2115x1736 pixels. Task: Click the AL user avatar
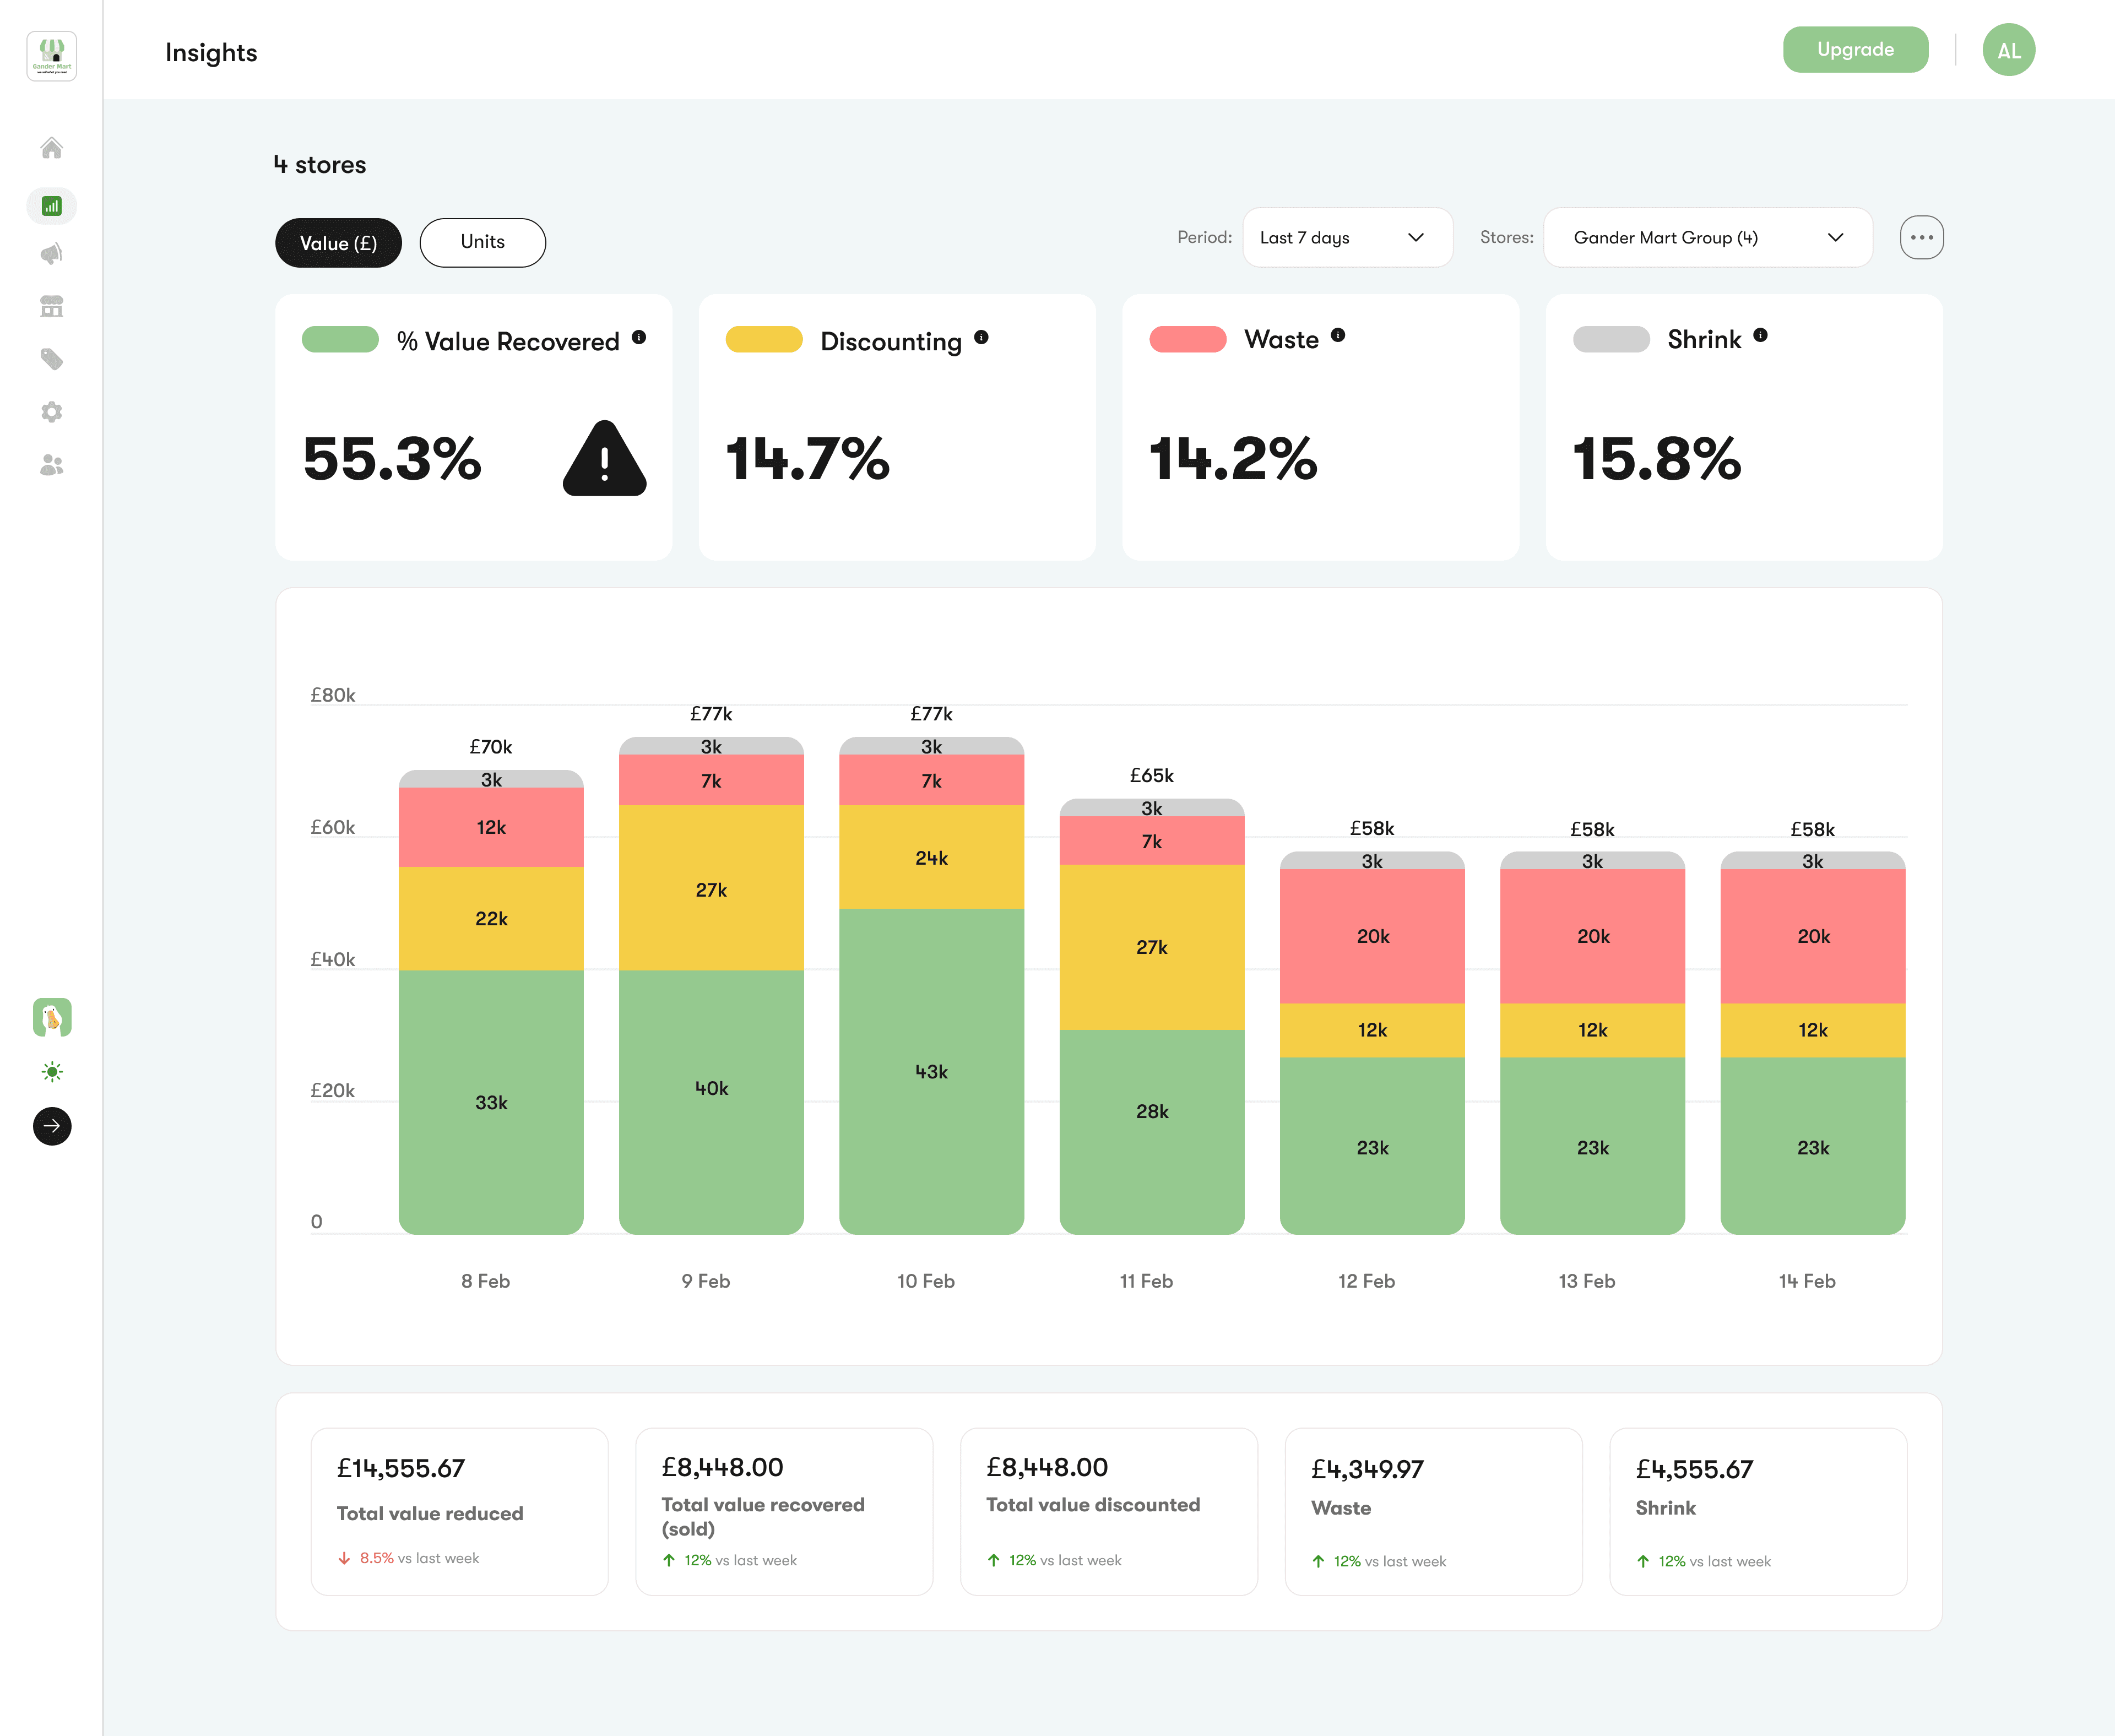[x=2009, y=50]
